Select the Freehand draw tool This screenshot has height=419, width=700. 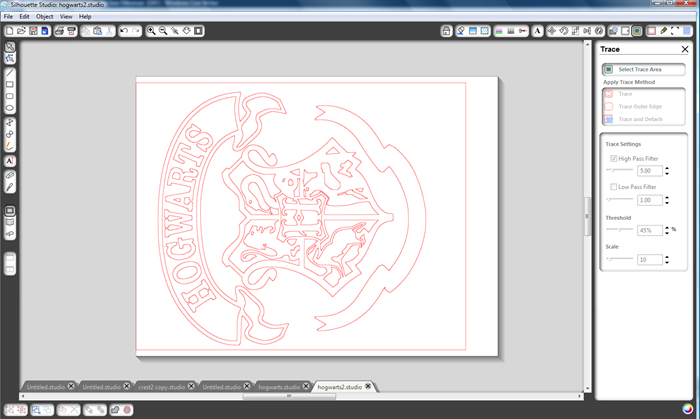click(x=10, y=146)
